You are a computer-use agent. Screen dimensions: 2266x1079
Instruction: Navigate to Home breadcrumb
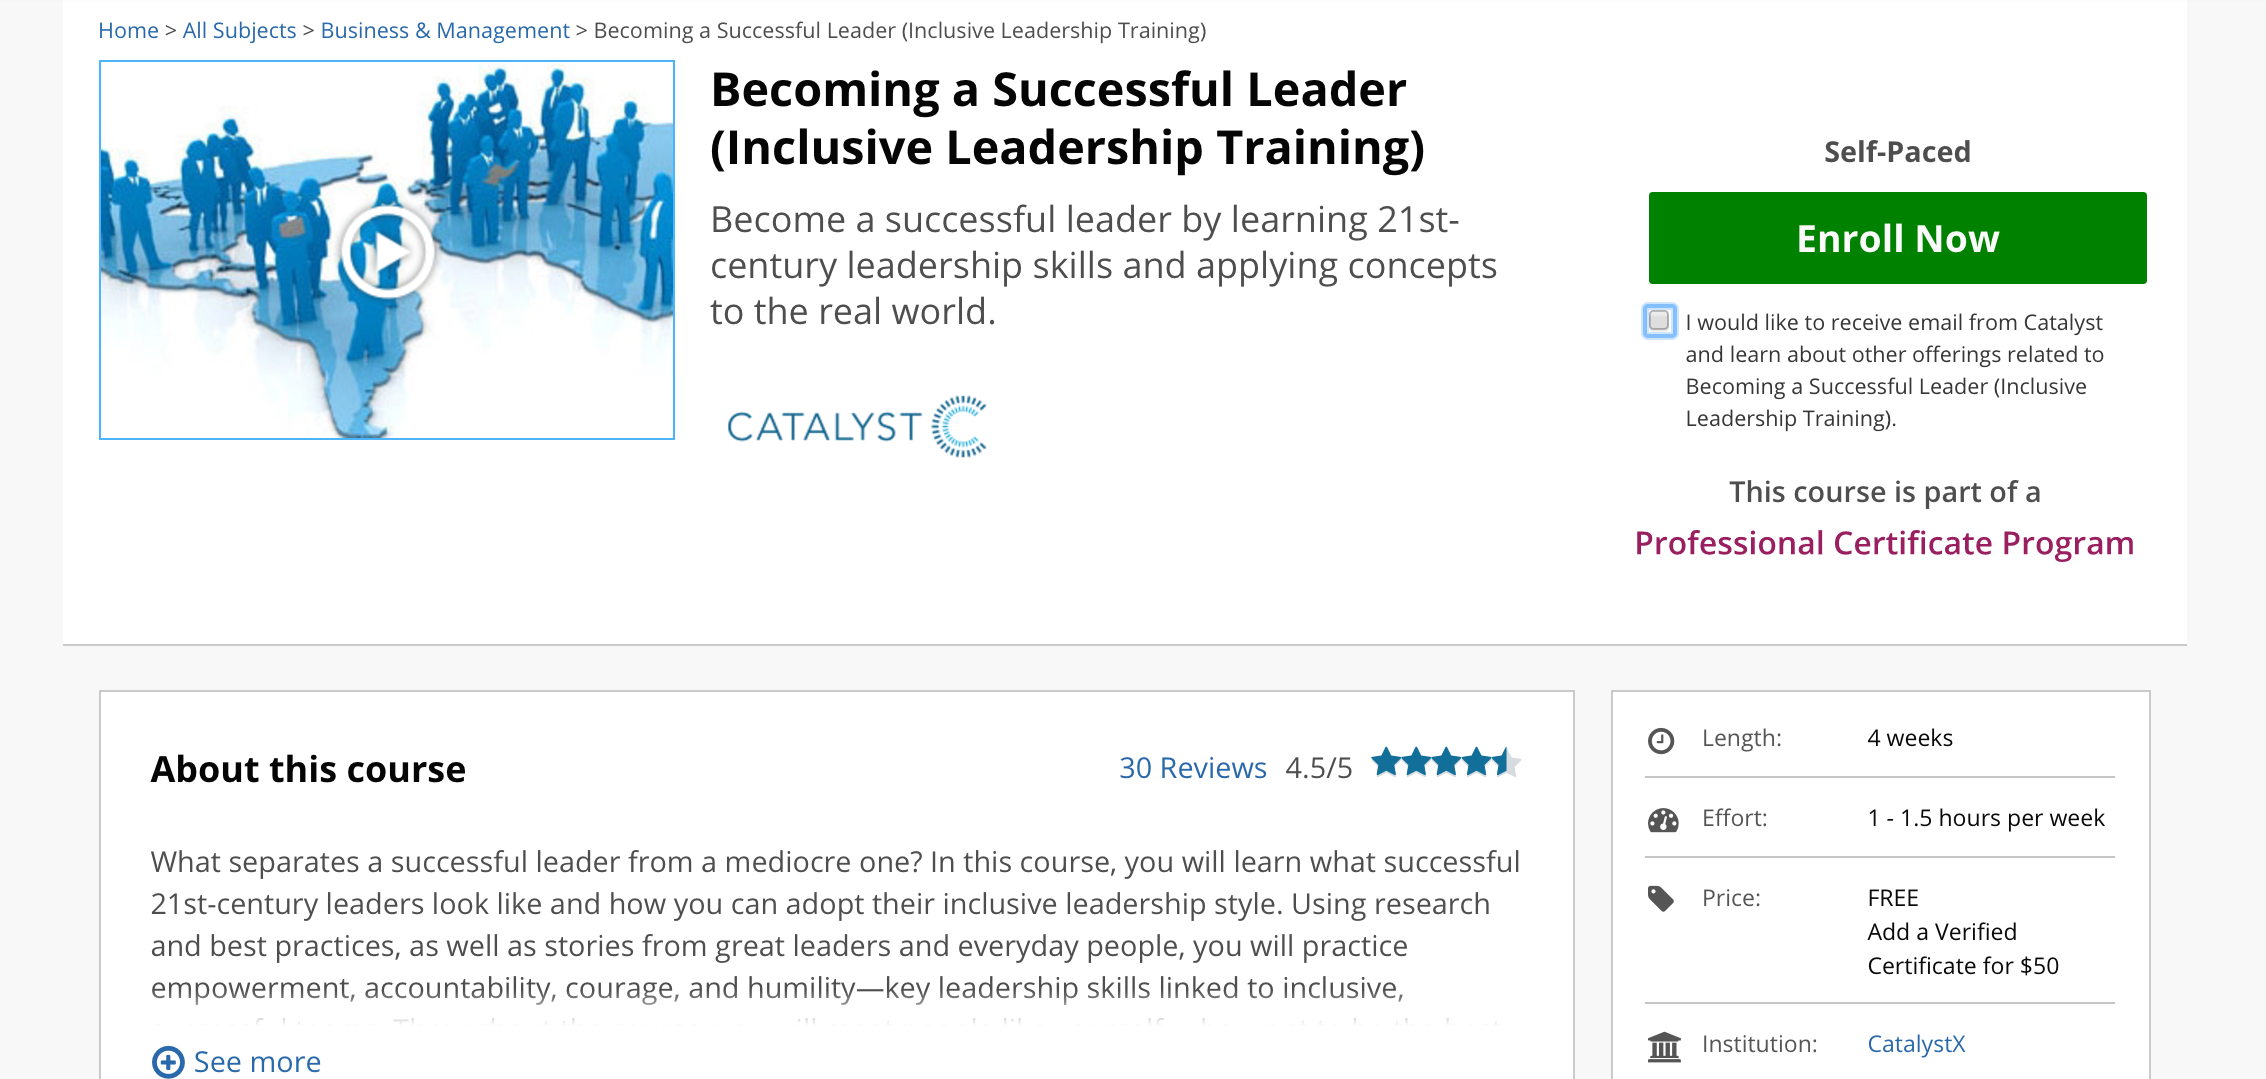[128, 30]
